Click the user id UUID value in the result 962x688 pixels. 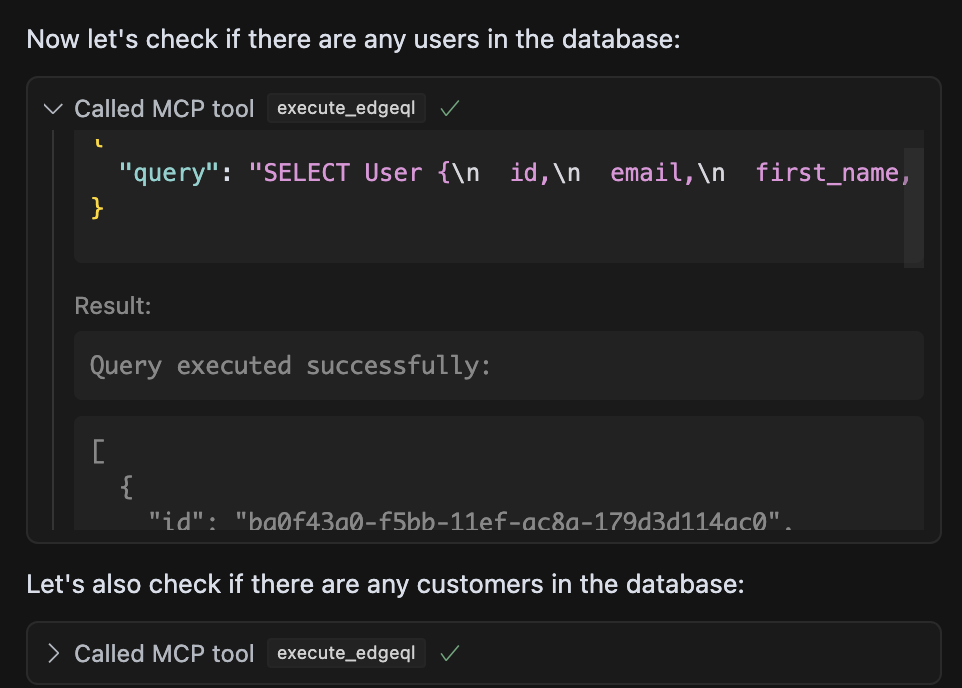(x=507, y=520)
